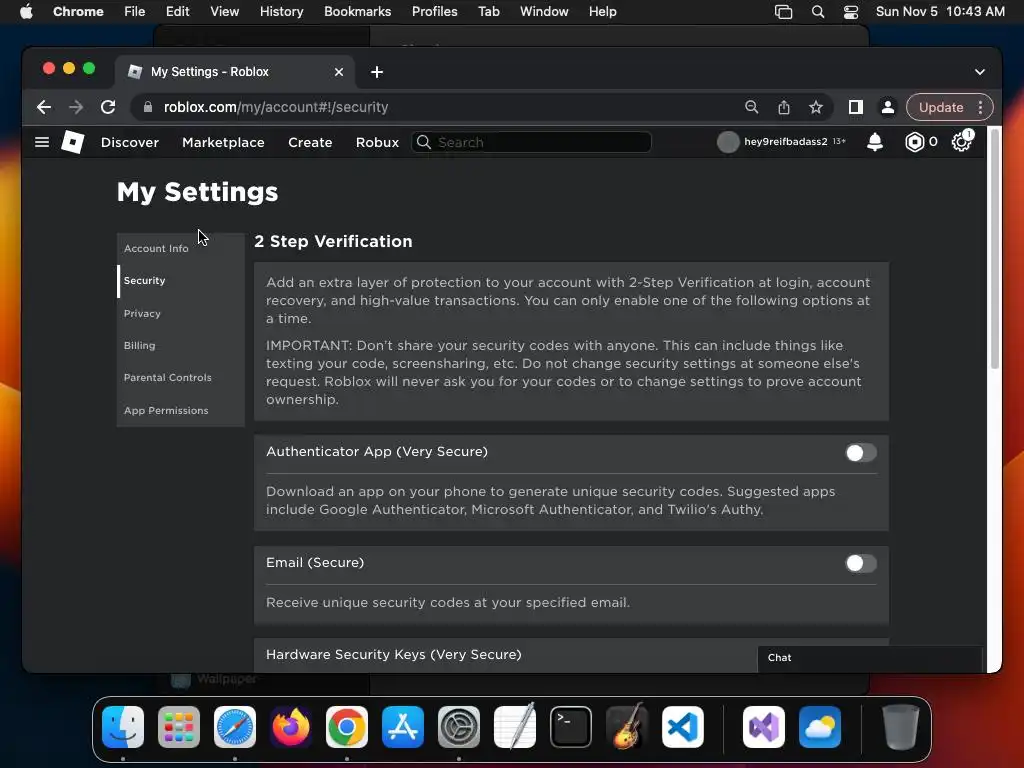Open the Chrome profile icon
The image size is (1024, 768).
[x=888, y=107]
